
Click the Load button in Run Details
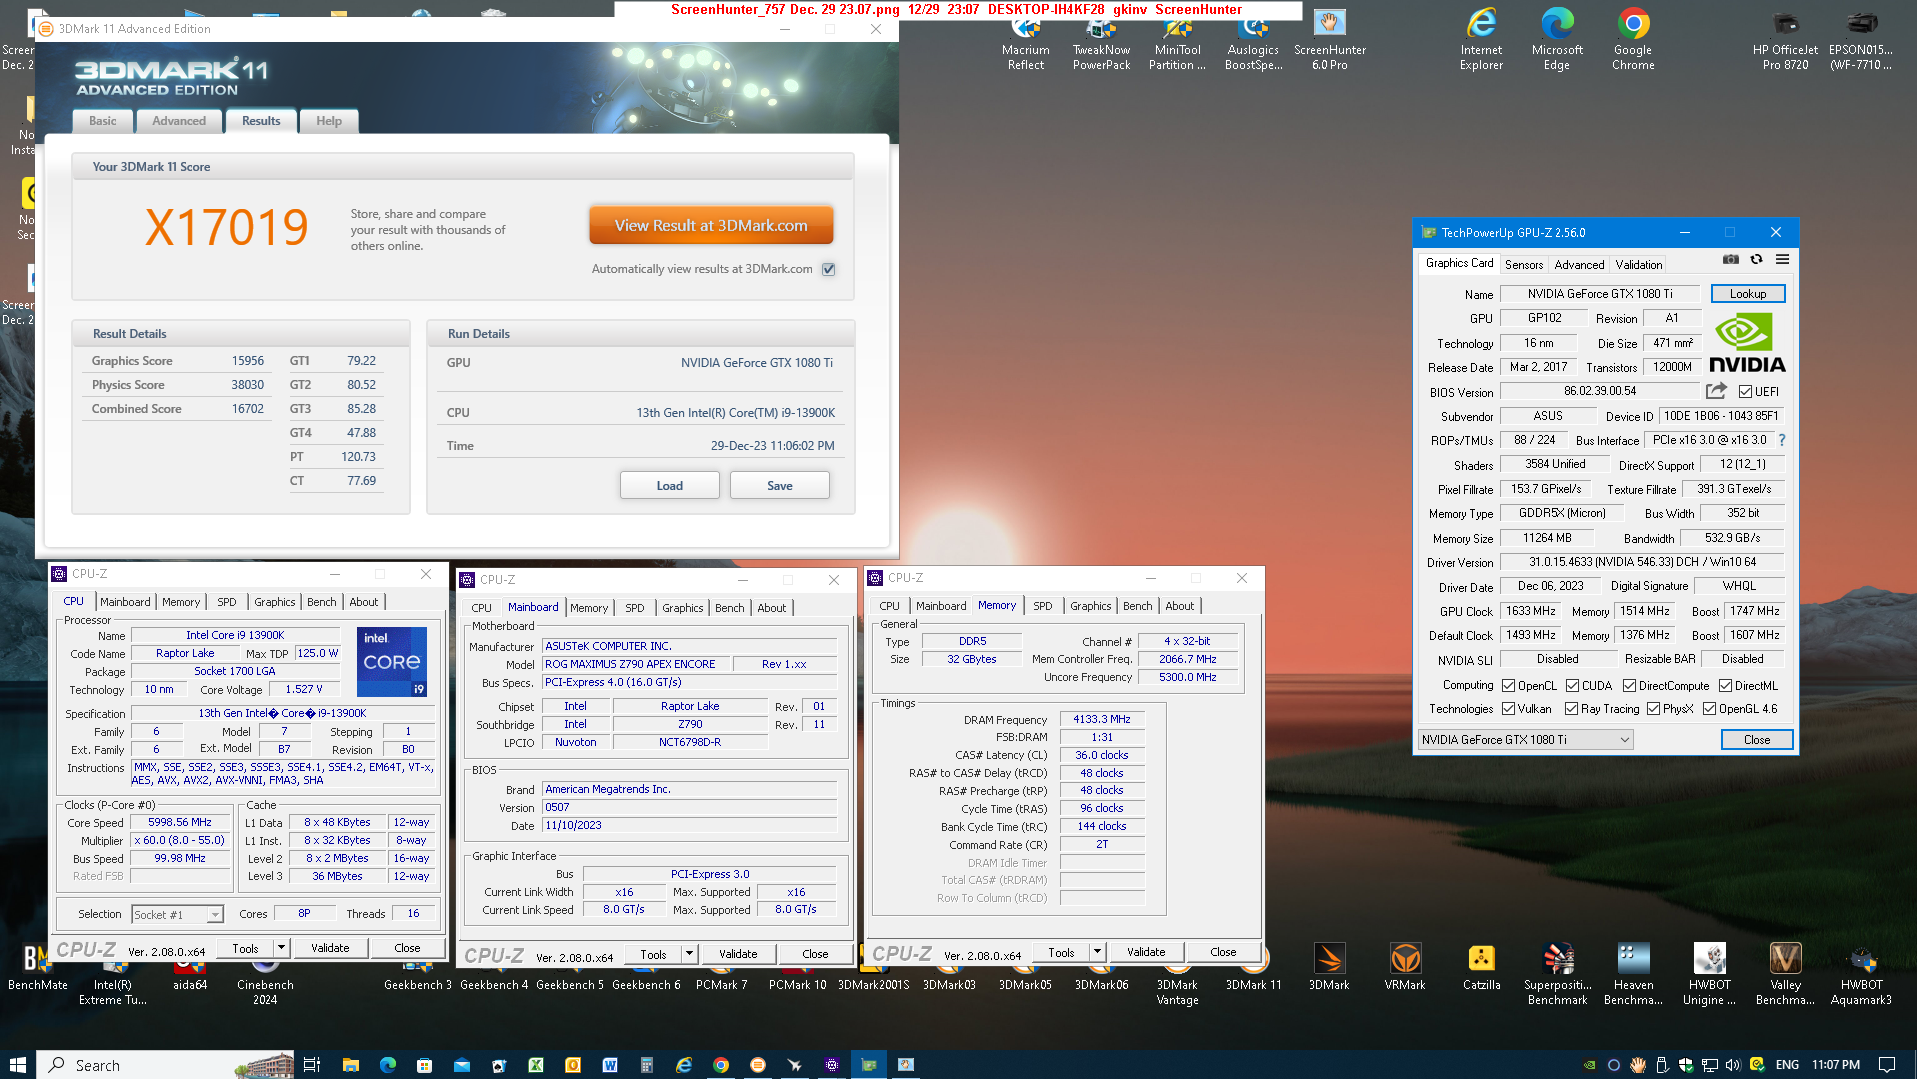click(x=669, y=486)
